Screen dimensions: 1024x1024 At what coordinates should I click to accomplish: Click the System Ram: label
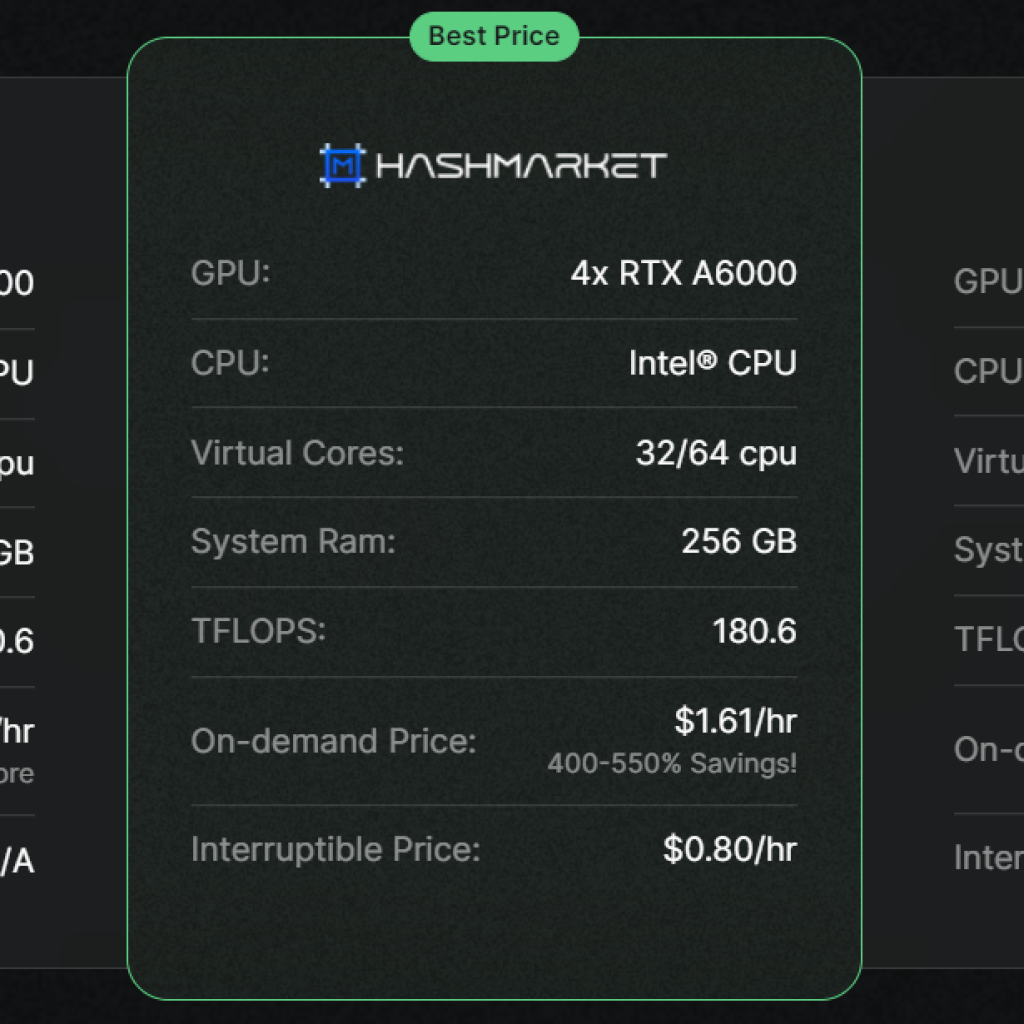pos(293,542)
